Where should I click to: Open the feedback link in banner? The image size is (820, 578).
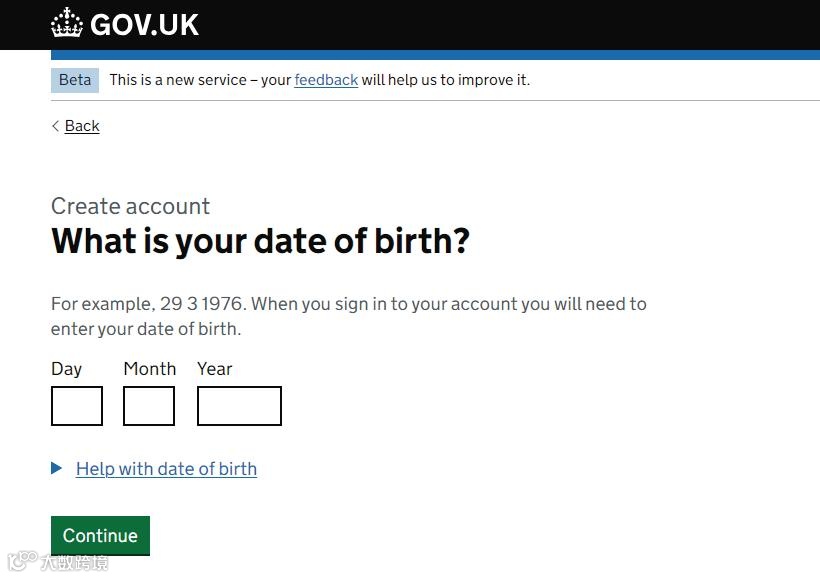coord(326,80)
